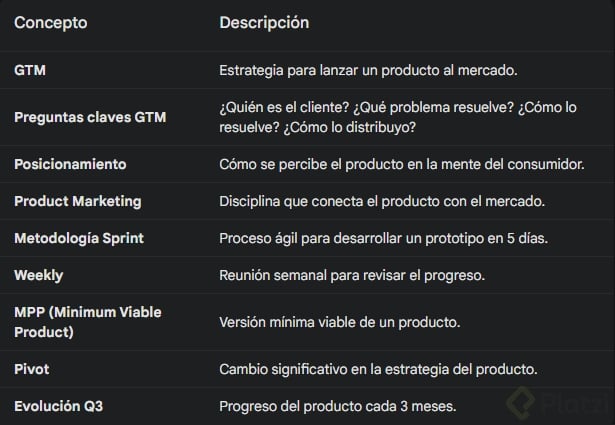
Task: Select the "GTM" concept cell
Action: 30,70
